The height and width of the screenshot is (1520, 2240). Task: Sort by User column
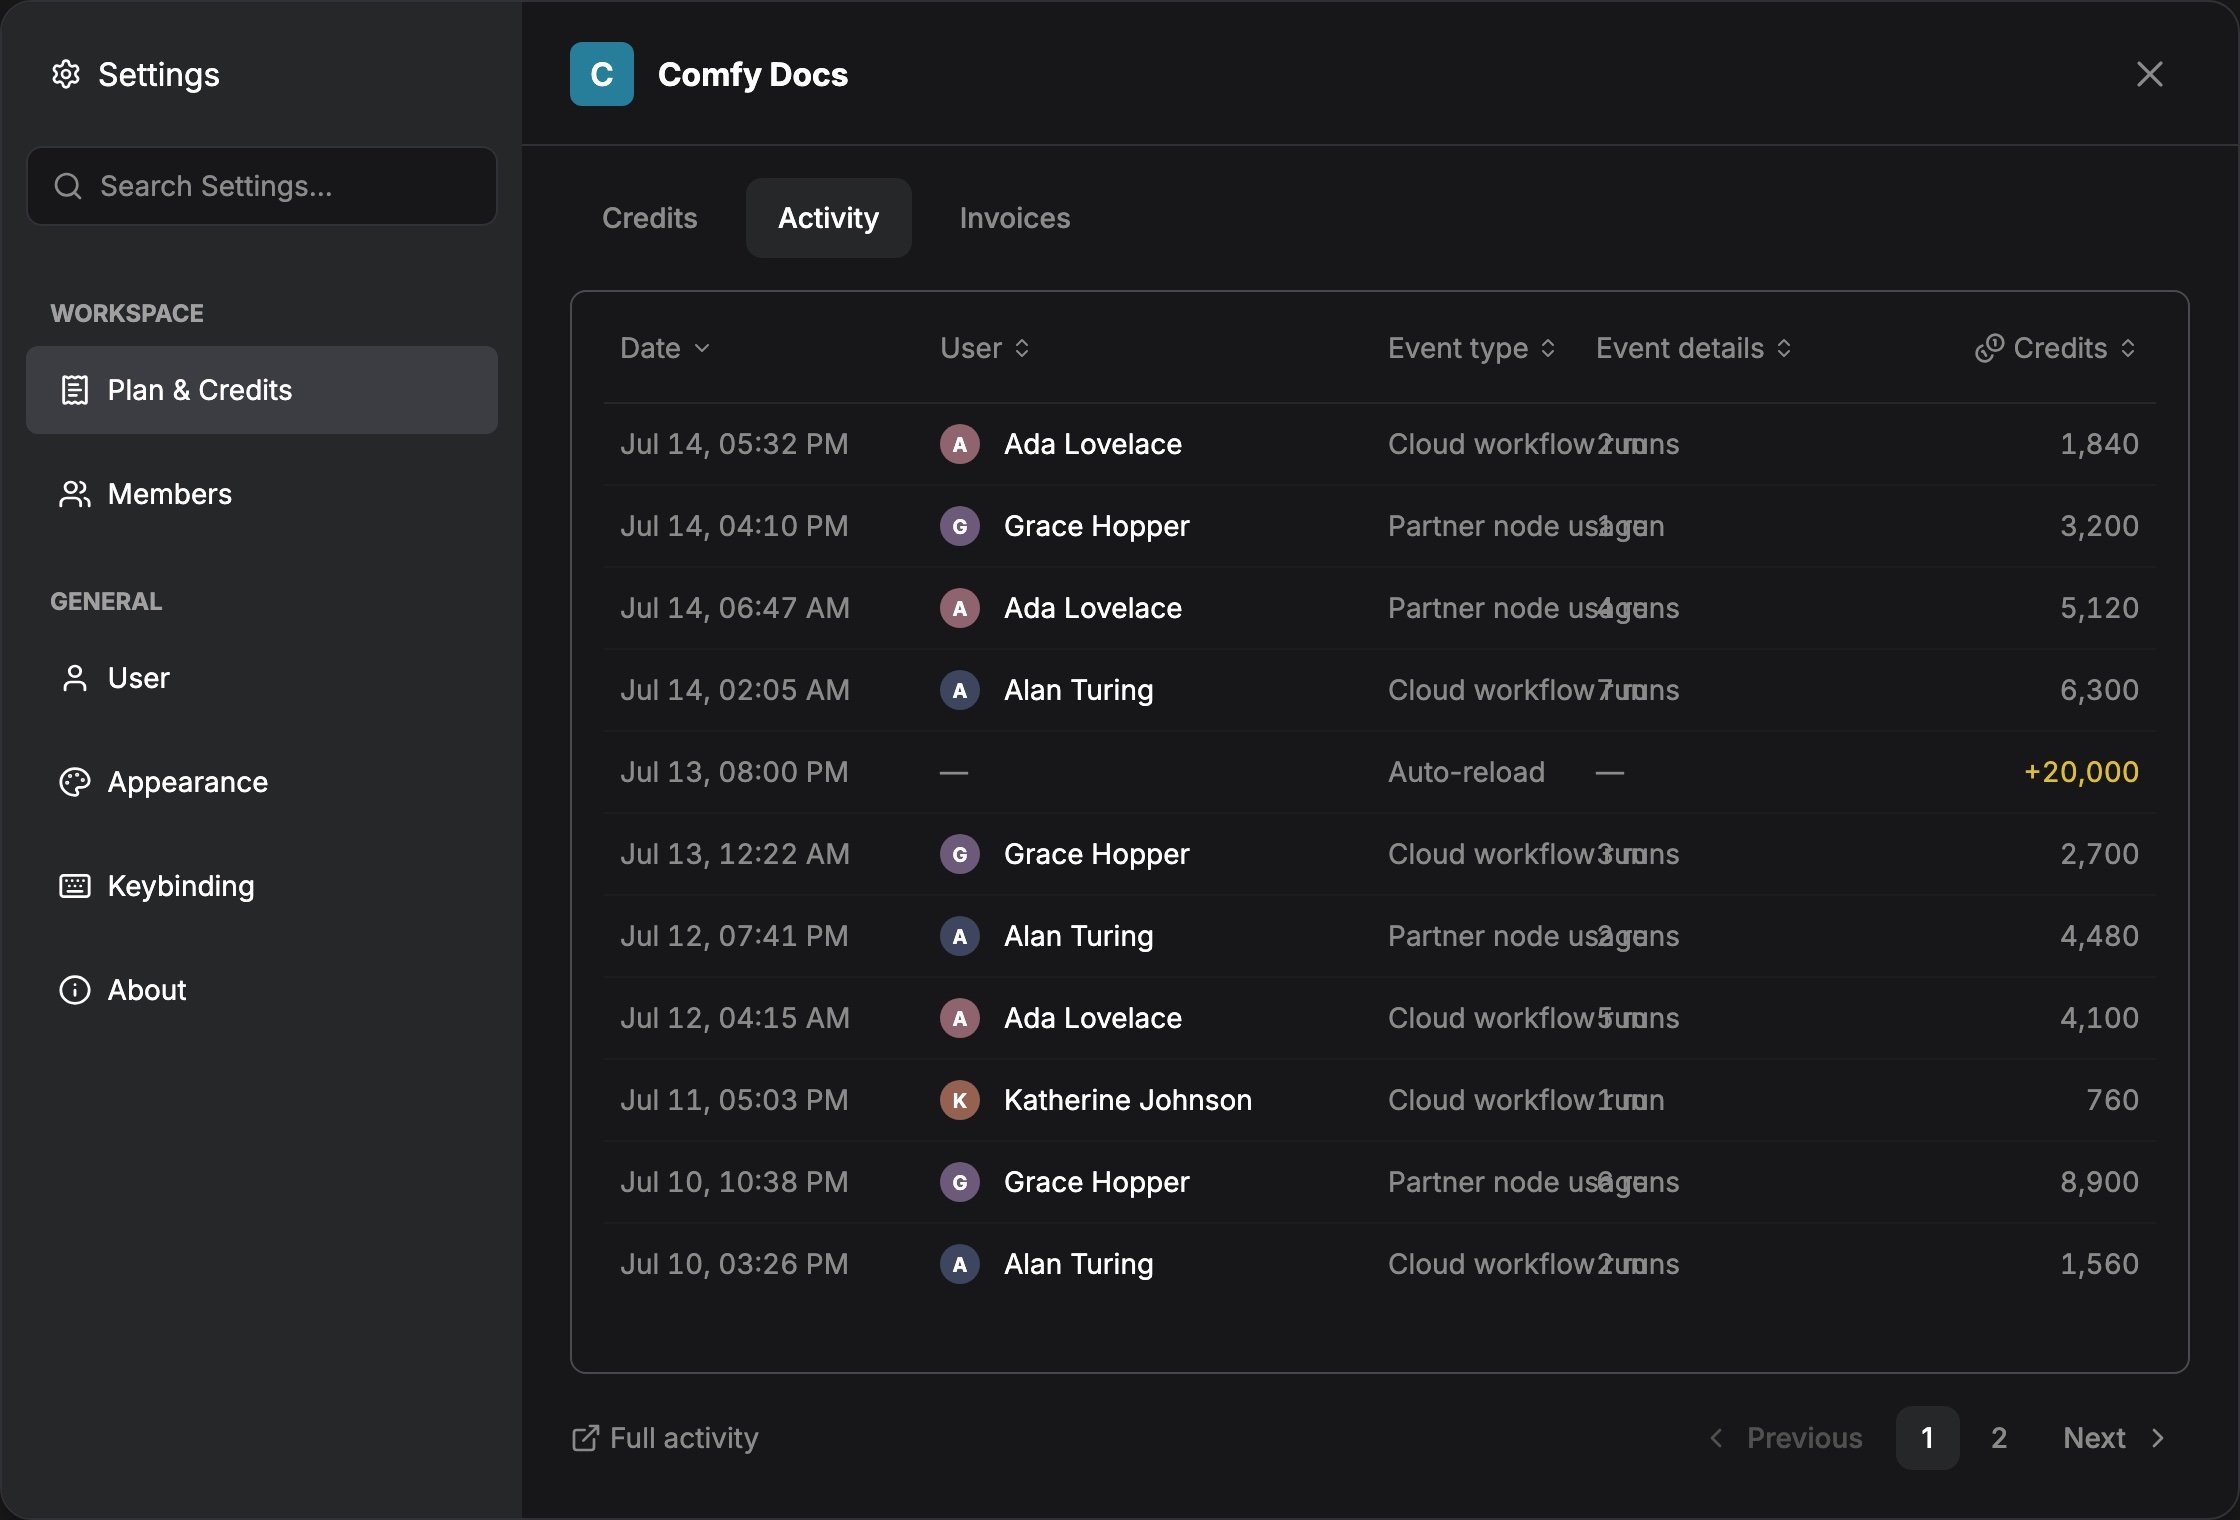coord(985,348)
